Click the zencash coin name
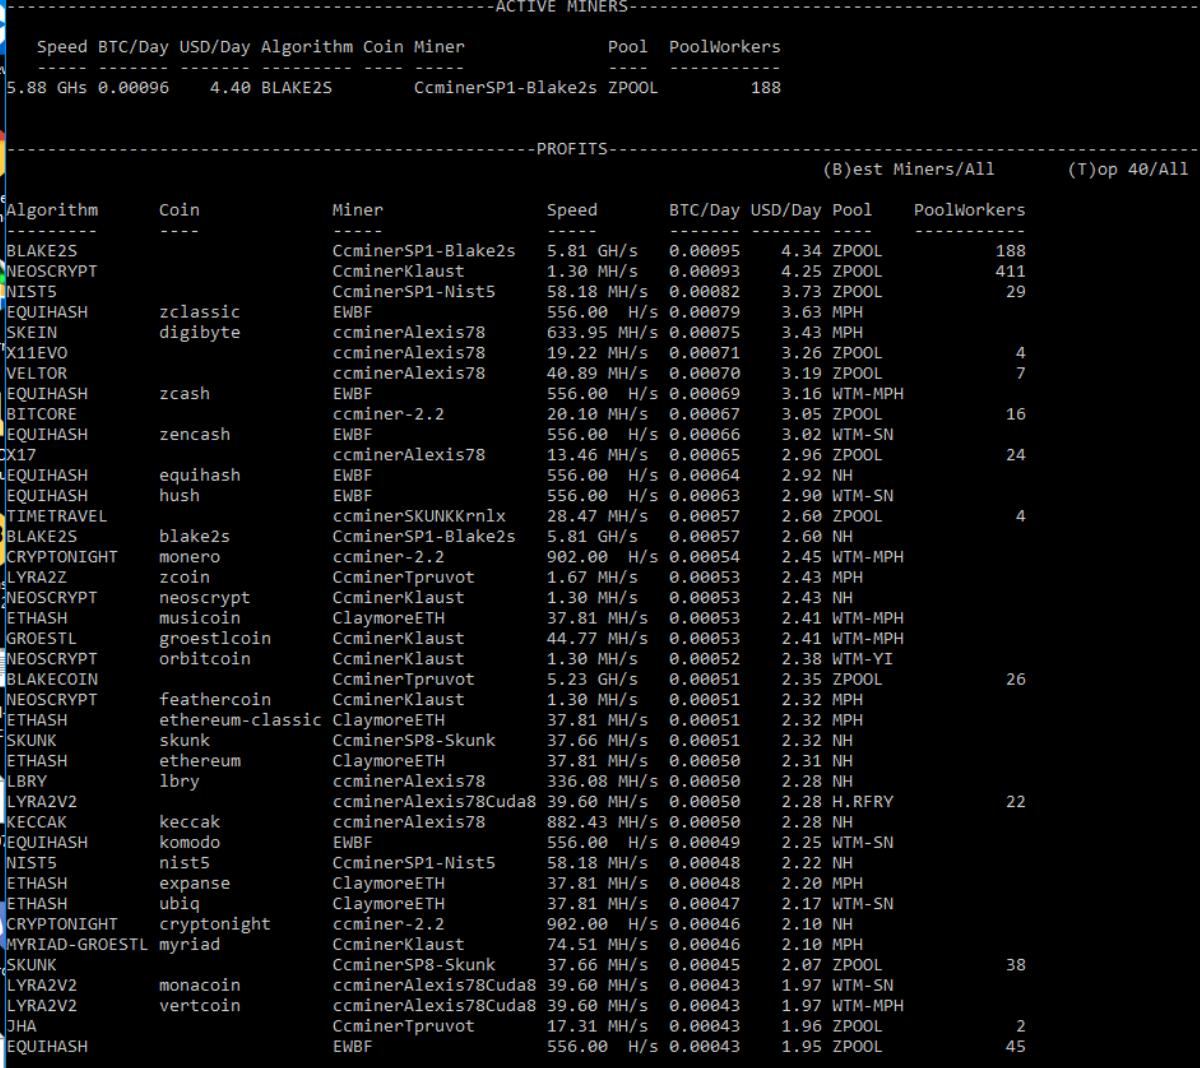This screenshot has height=1068, width=1200. point(194,435)
